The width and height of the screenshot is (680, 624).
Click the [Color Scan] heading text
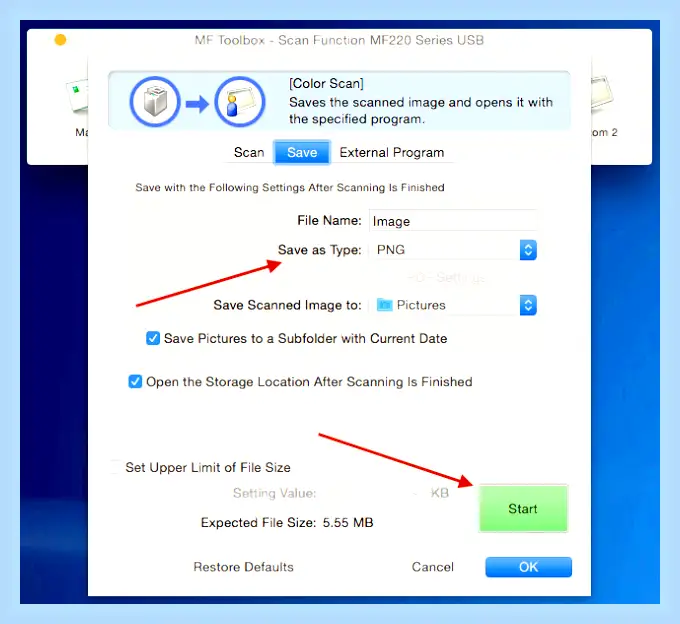(326, 83)
